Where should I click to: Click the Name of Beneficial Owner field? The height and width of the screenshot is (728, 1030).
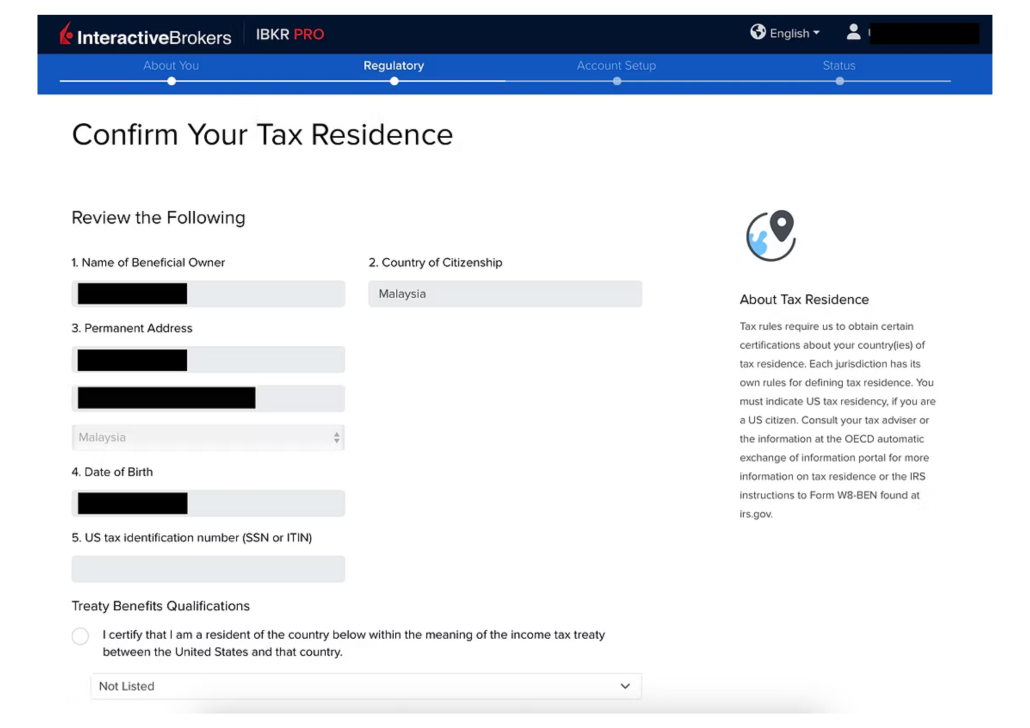[x=208, y=294]
